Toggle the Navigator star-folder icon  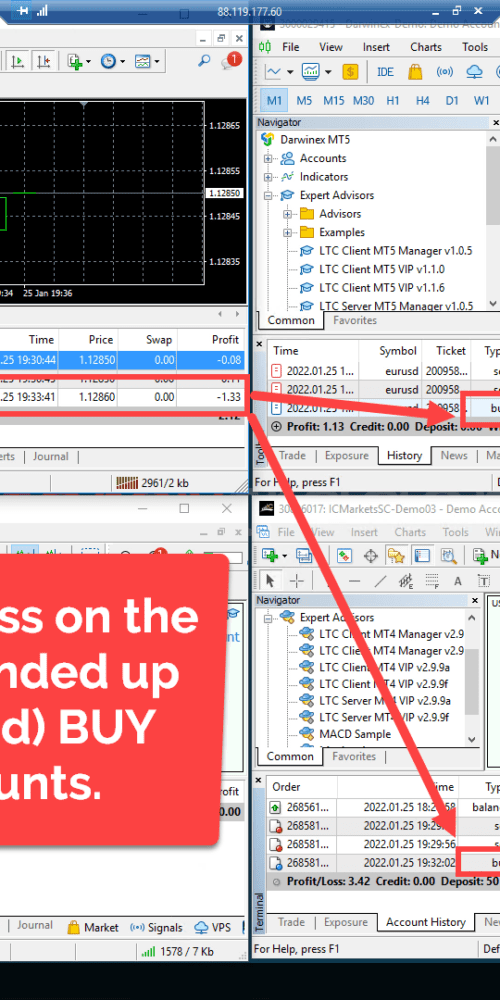(395, 555)
